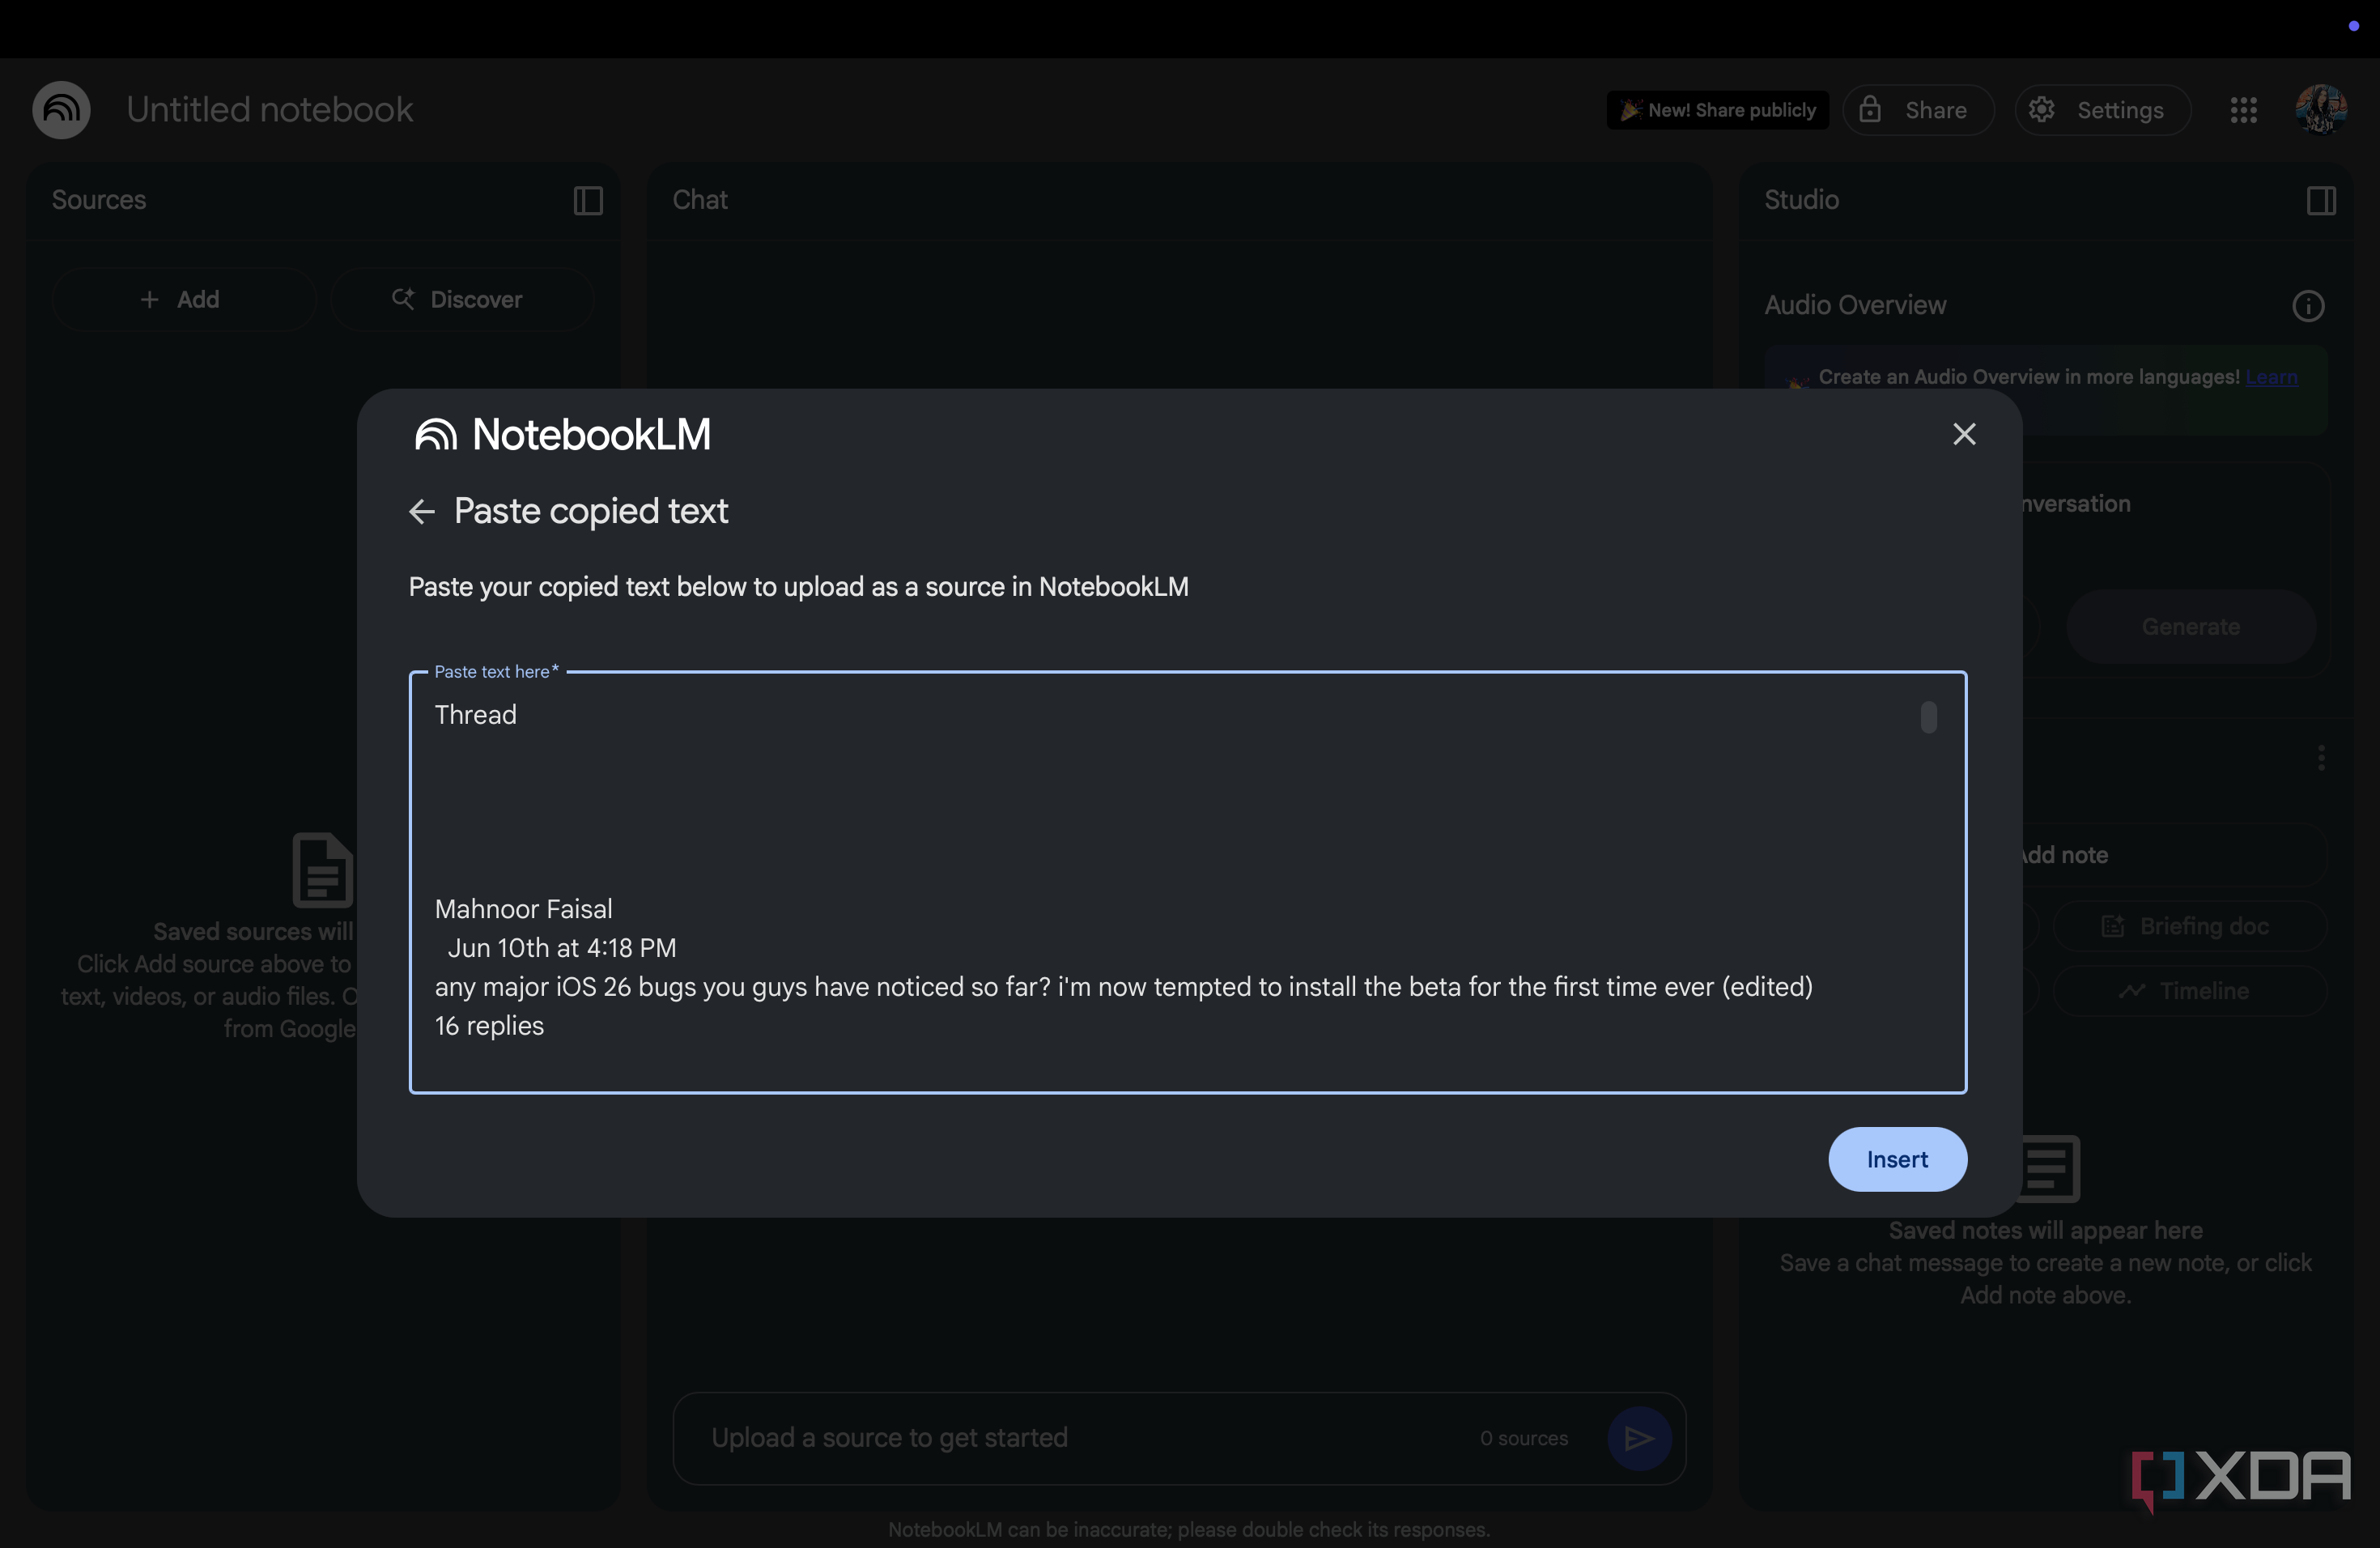Click Add in the Sources panel
Image resolution: width=2380 pixels, height=1548 pixels.
[x=184, y=299]
